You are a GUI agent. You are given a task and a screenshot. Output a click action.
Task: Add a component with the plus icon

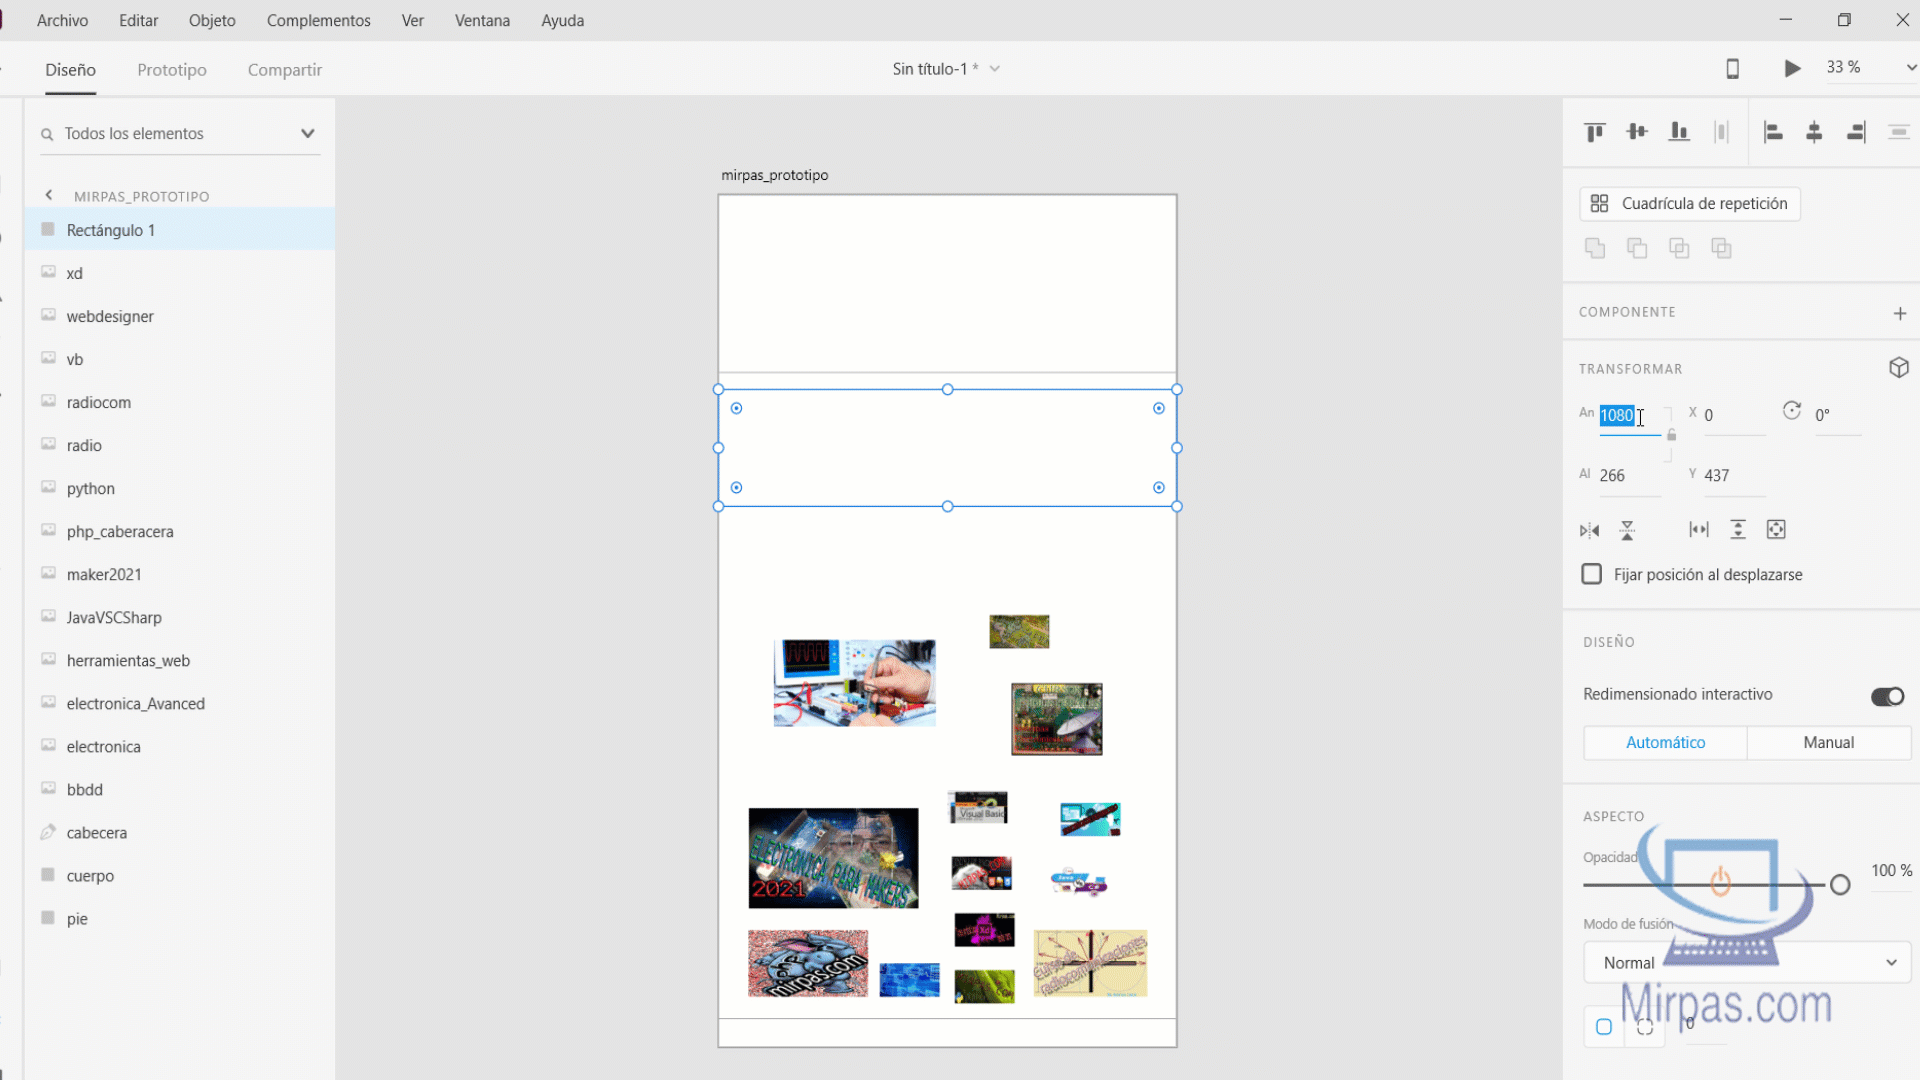(x=1900, y=313)
